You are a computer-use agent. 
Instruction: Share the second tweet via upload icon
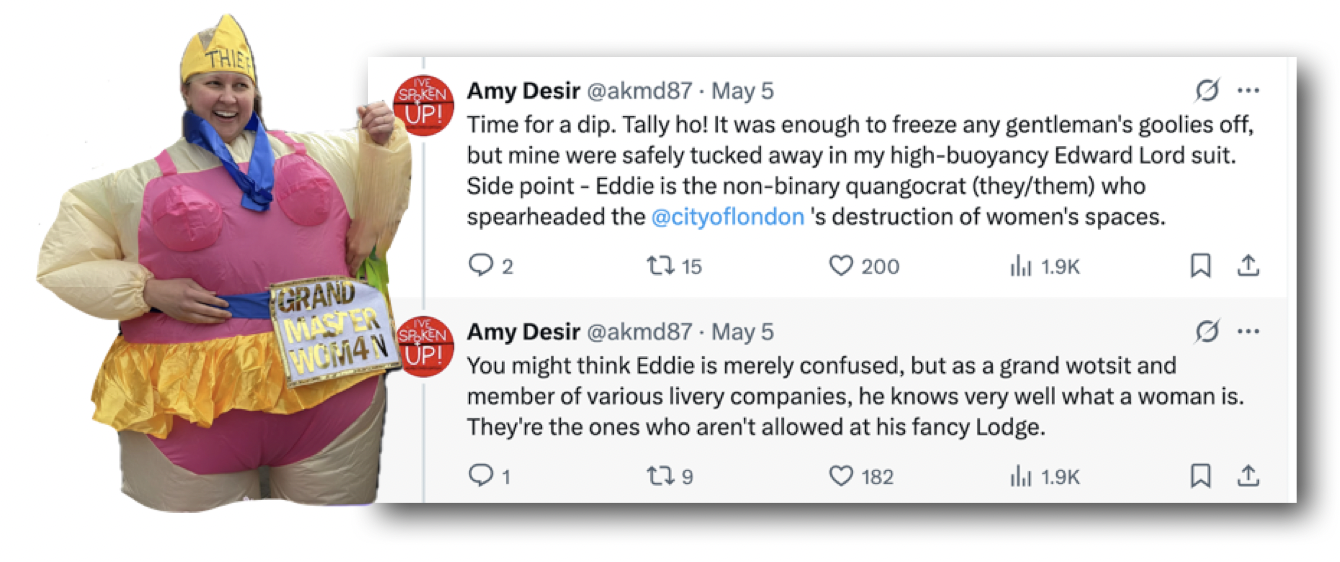[x=1248, y=477]
